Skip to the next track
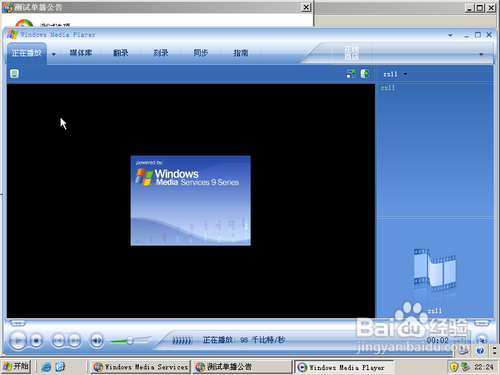The height and width of the screenshot is (375, 500). click(75, 341)
